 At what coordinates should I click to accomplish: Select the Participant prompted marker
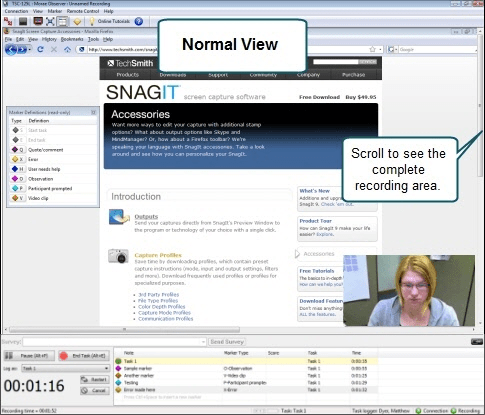[53, 188]
